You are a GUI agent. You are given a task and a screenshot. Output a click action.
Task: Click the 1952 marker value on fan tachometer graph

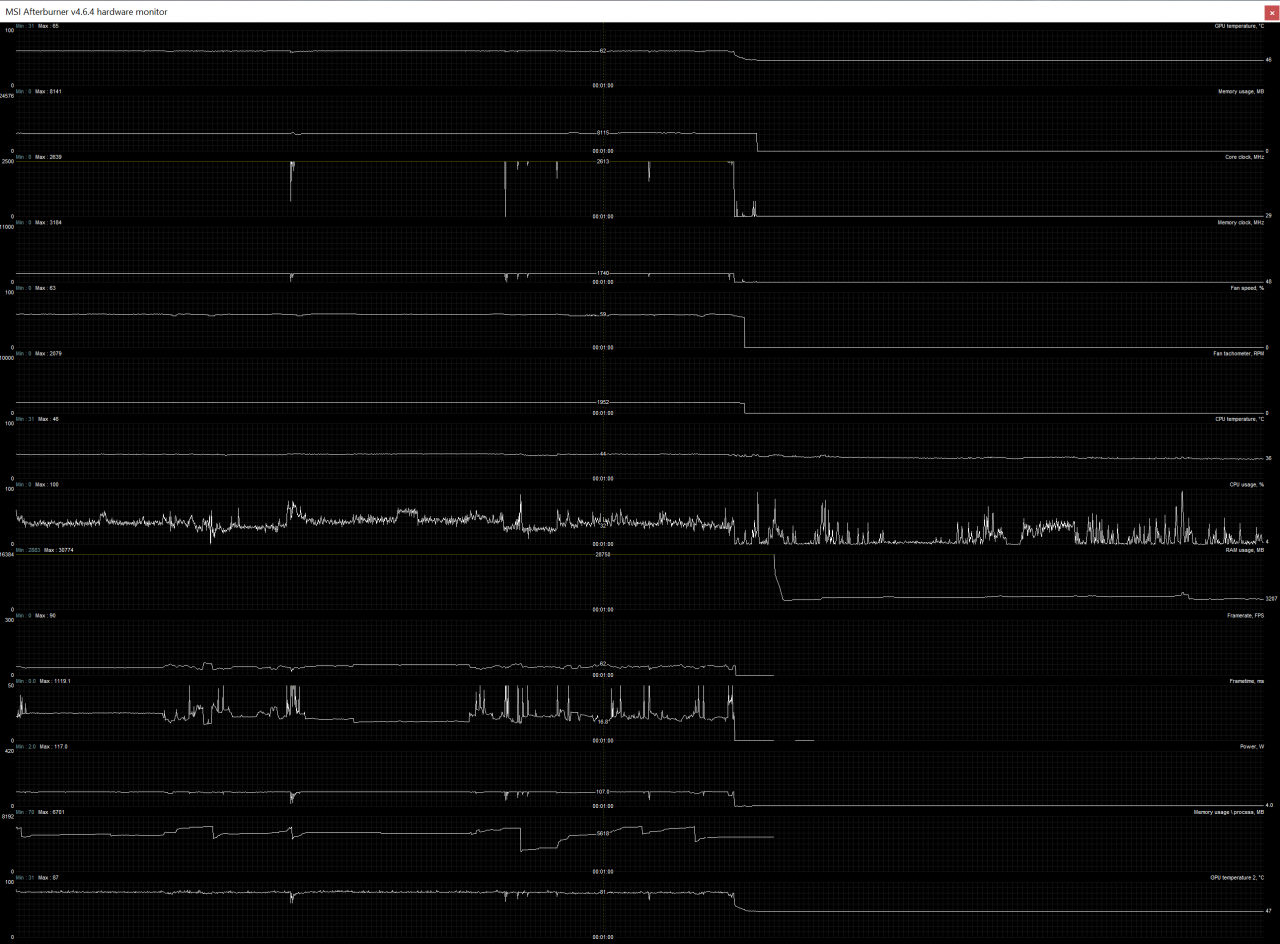point(603,402)
